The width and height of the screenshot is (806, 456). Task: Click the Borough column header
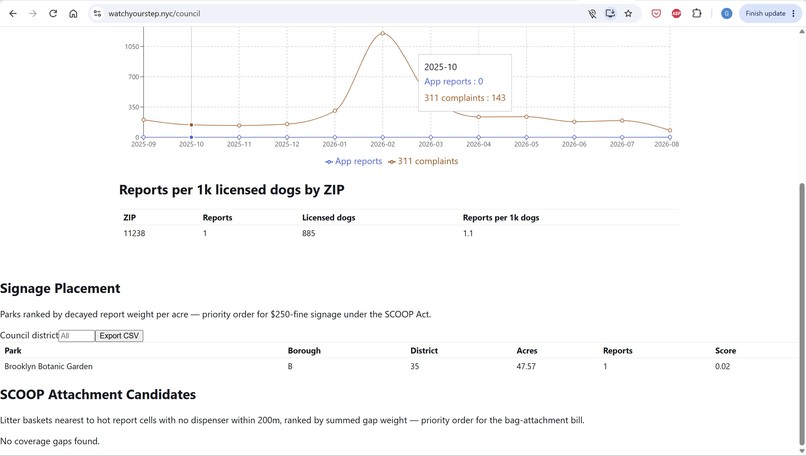click(x=304, y=351)
